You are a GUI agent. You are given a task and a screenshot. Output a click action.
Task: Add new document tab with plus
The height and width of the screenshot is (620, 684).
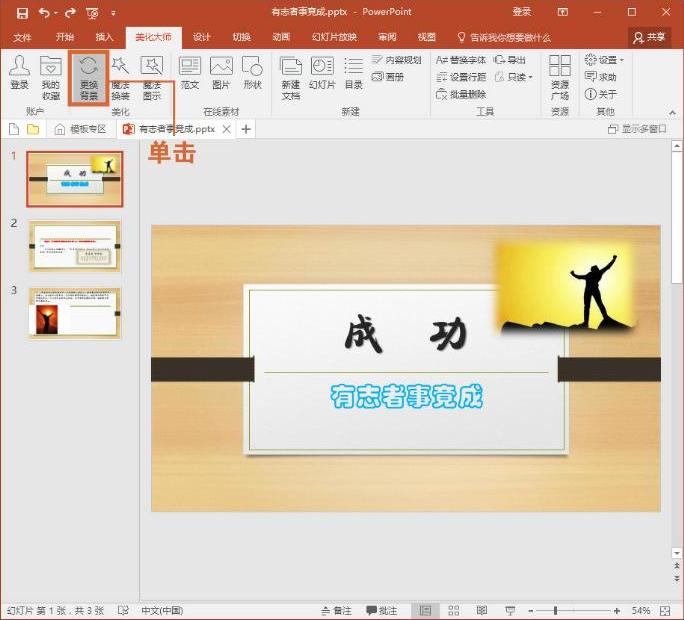246,129
